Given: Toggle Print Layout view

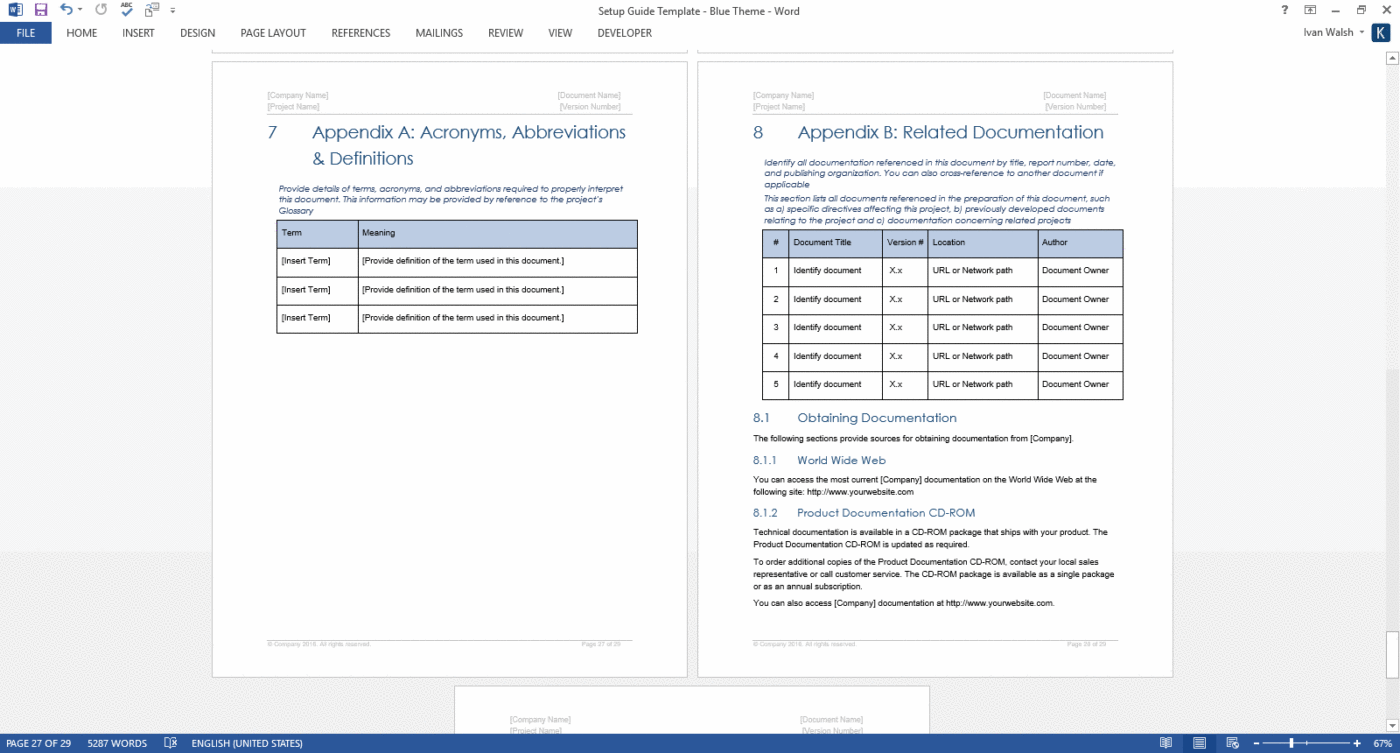Looking at the screenshot, I should coord(1199,744).
